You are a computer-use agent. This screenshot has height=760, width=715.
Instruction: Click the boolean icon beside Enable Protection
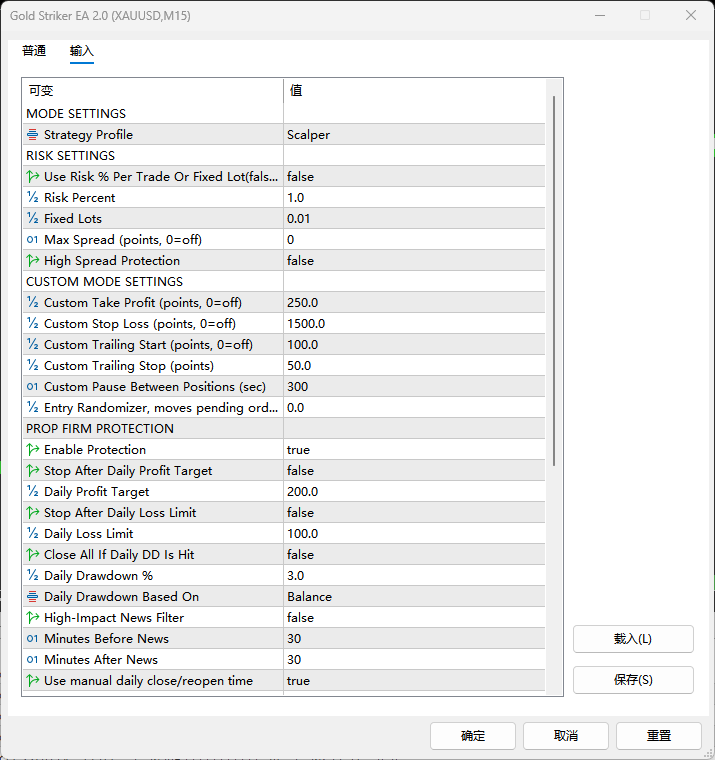pyautogui.click(x=32, y=449)
